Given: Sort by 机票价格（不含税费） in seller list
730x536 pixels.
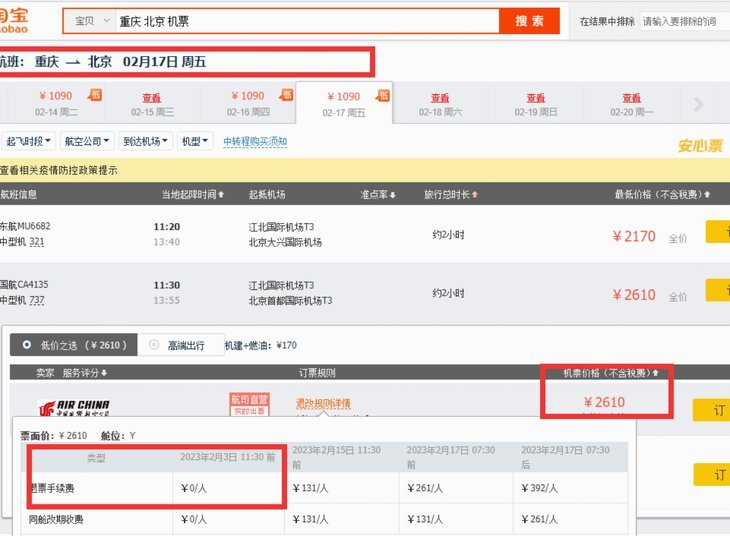Looking at the screenshot, I should [611, 373].
